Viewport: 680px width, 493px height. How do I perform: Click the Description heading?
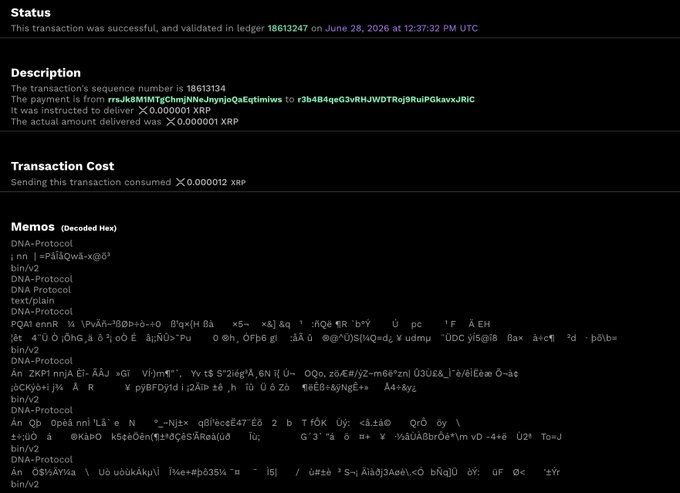click(46, 73)
